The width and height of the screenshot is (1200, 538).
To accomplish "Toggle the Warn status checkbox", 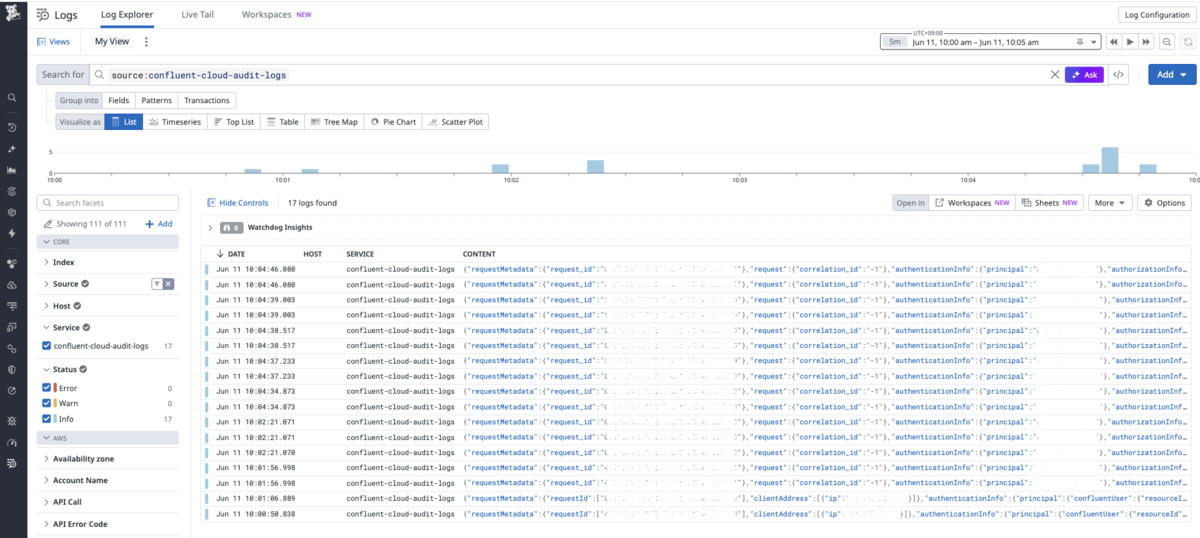I will pos(46,403).
